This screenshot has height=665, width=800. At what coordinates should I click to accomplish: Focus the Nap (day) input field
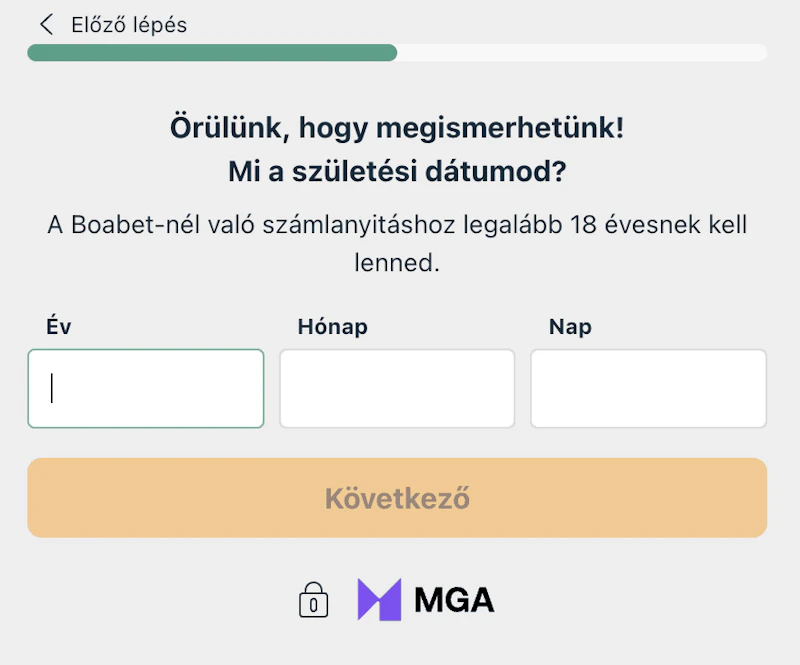(648, 388)
